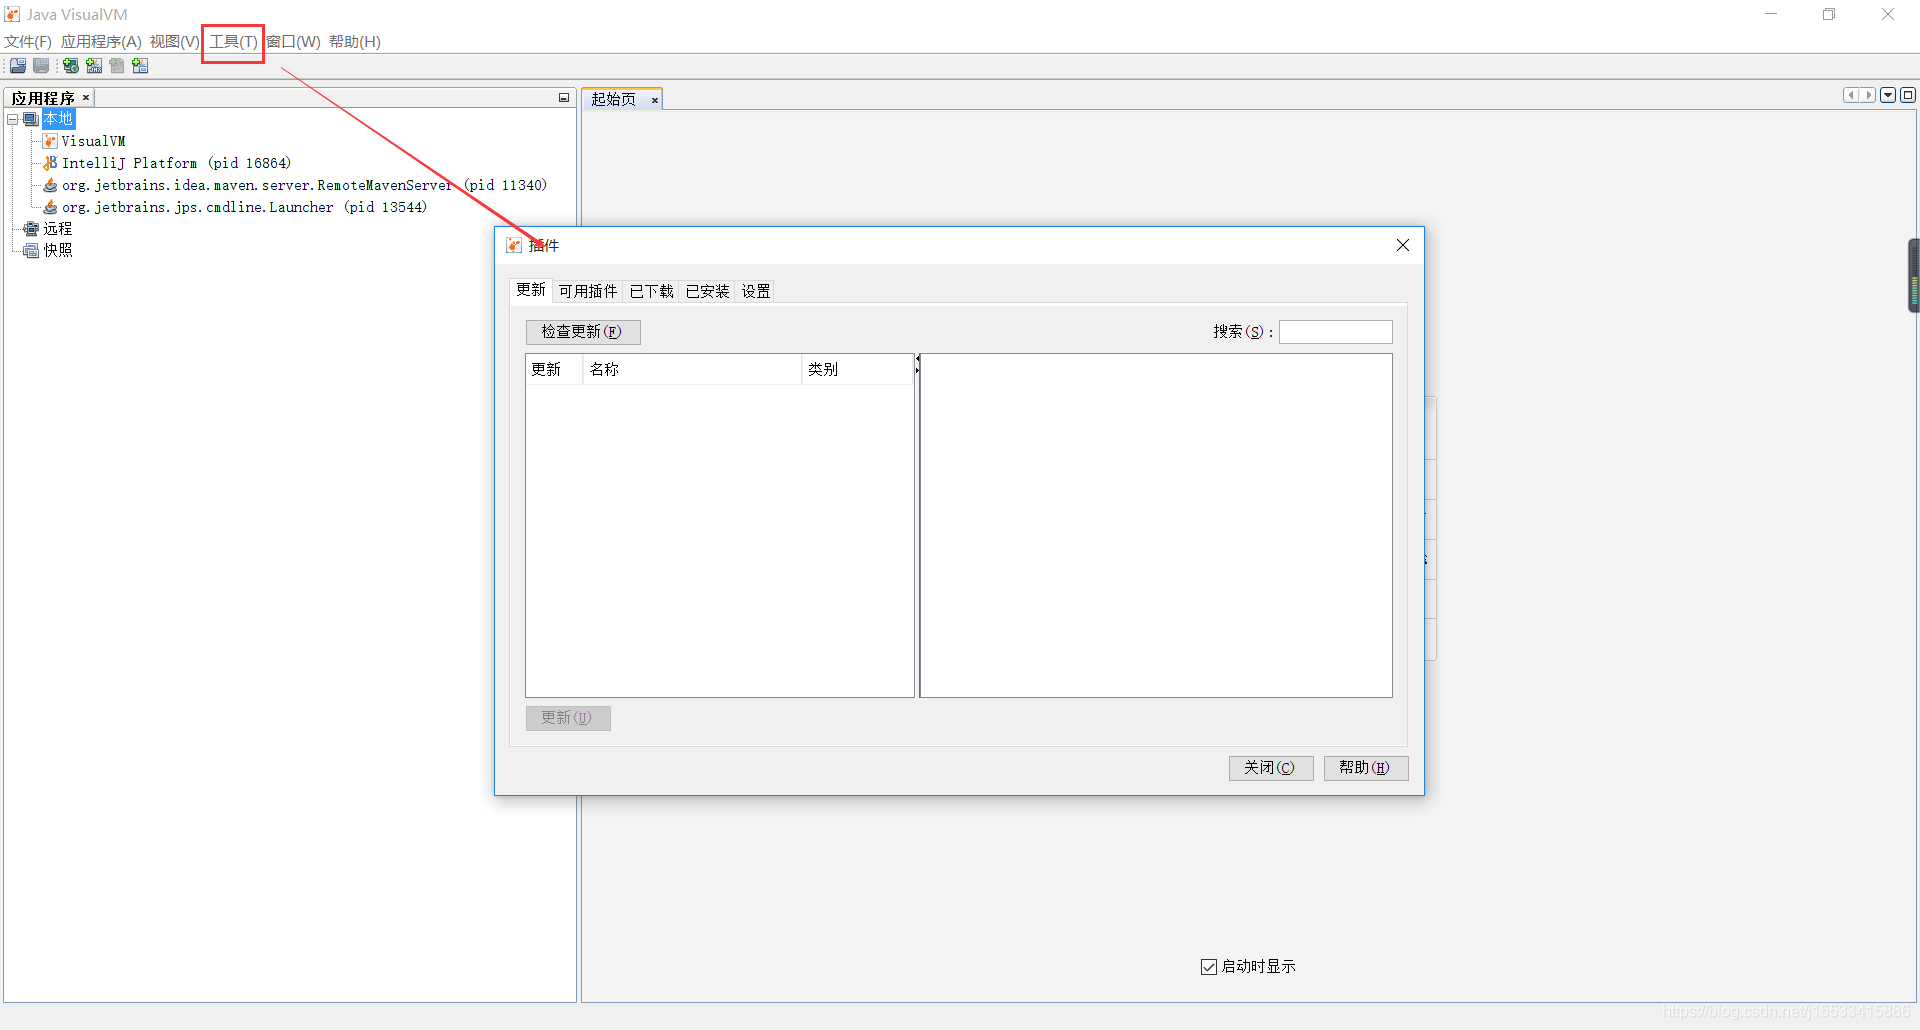1920x1030 pixels.
Task: Minimize the 应用程序 panel
Action: [564, 98]
